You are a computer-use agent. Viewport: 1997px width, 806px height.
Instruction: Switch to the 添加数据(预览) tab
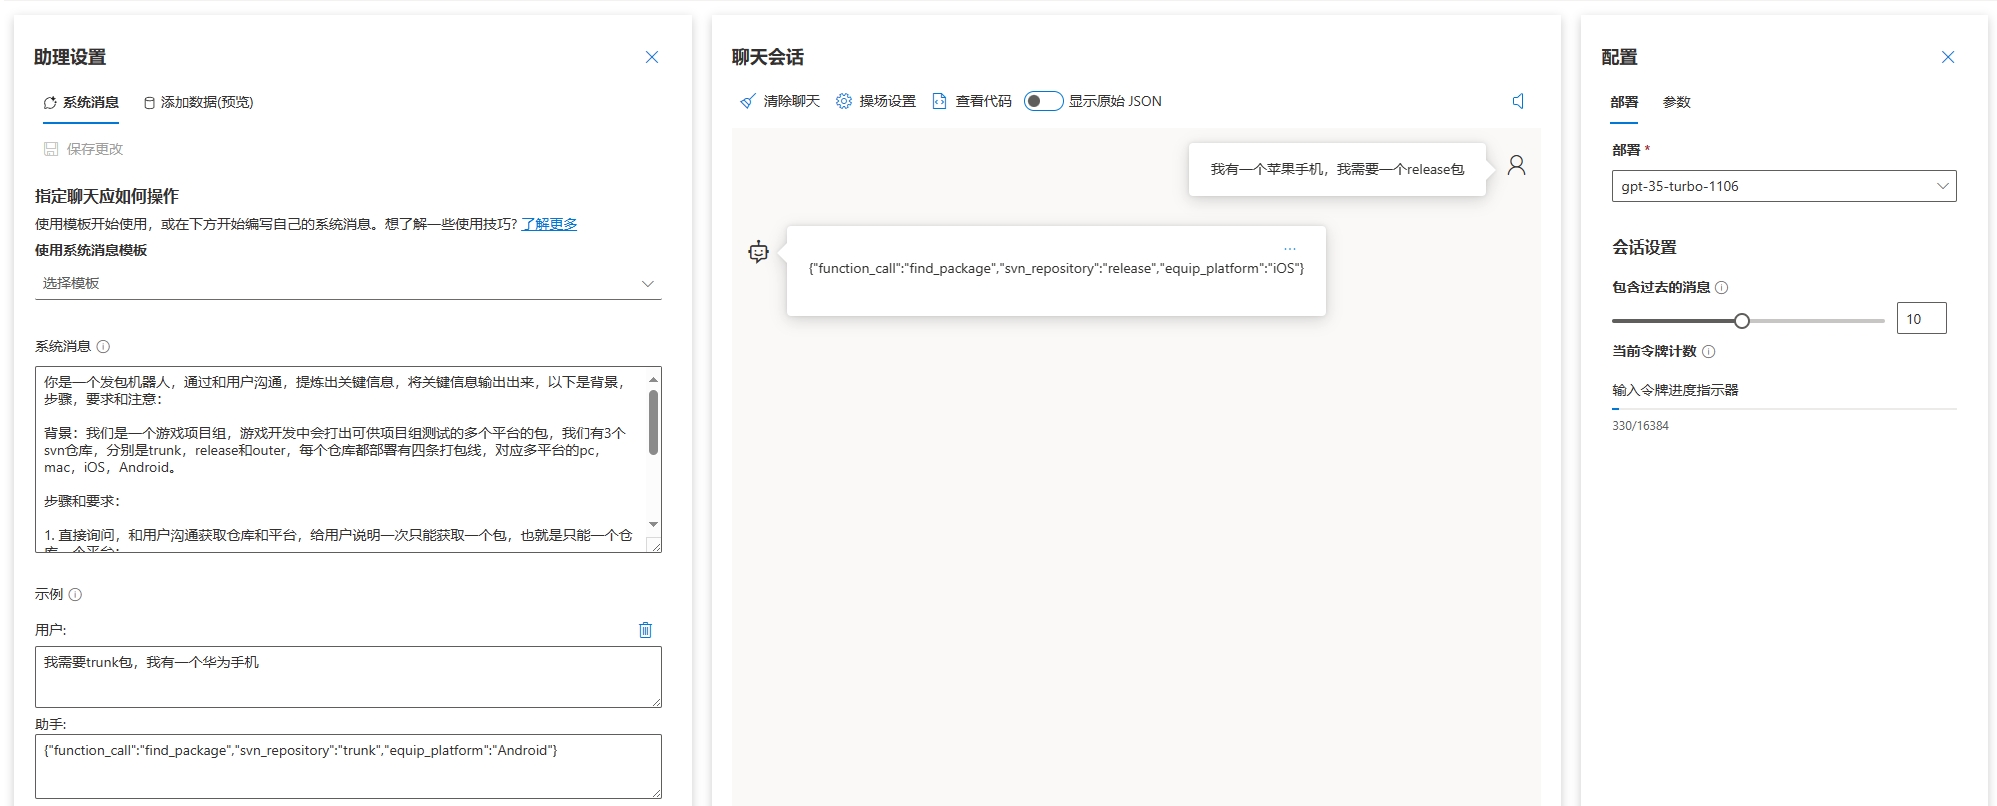coord(198,102)
